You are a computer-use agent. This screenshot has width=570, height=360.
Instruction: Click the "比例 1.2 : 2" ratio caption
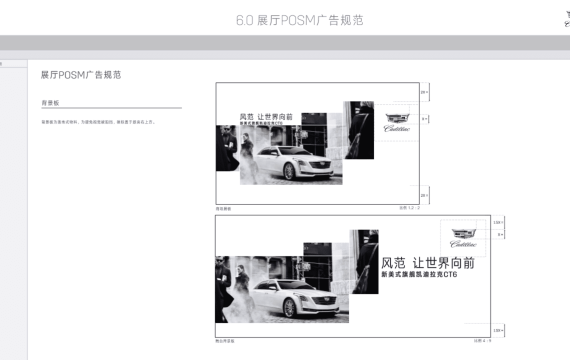click(409, 208)
